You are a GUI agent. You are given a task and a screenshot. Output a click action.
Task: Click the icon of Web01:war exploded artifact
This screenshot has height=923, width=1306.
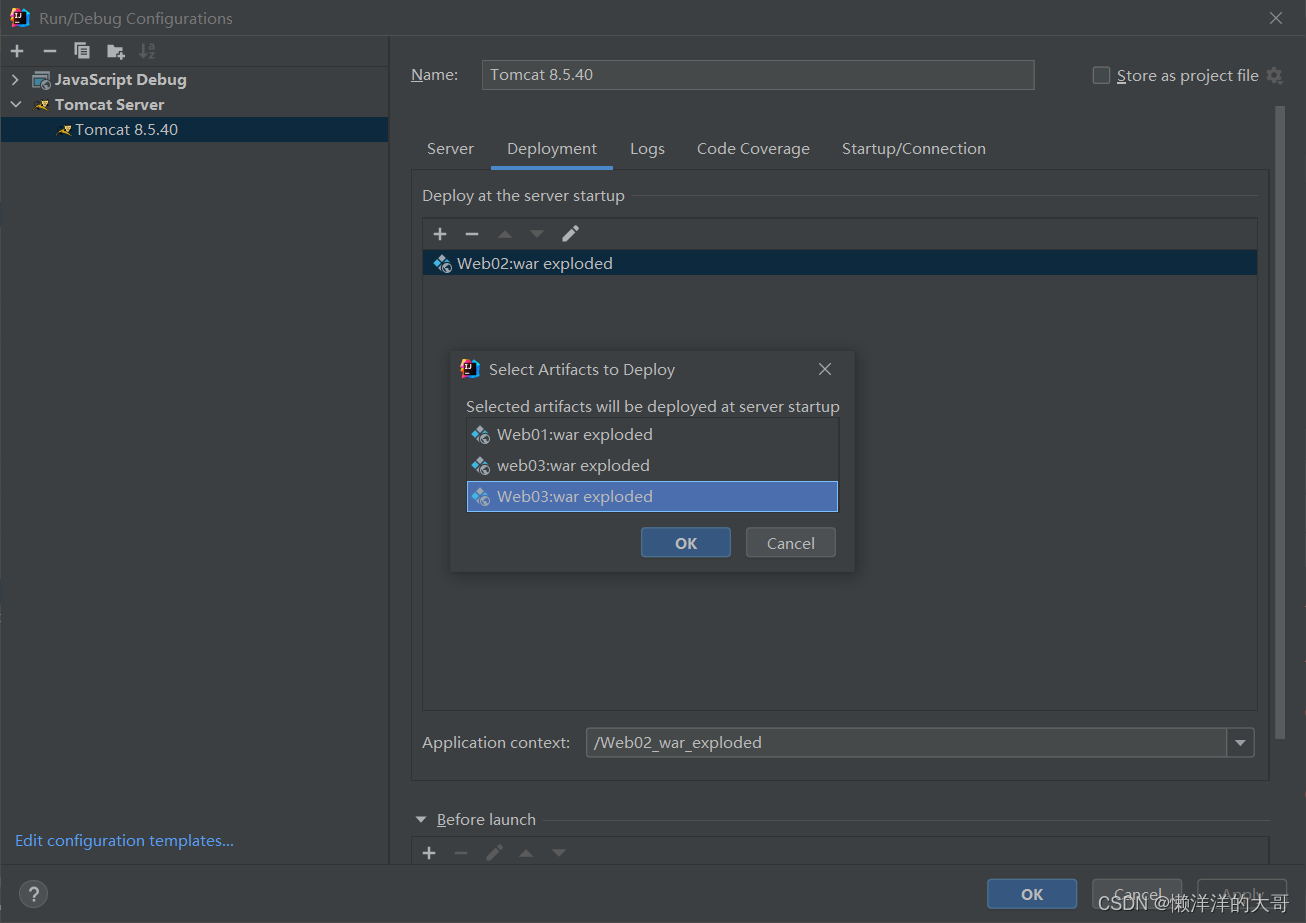pyautogui.click(x=481, y=435)
